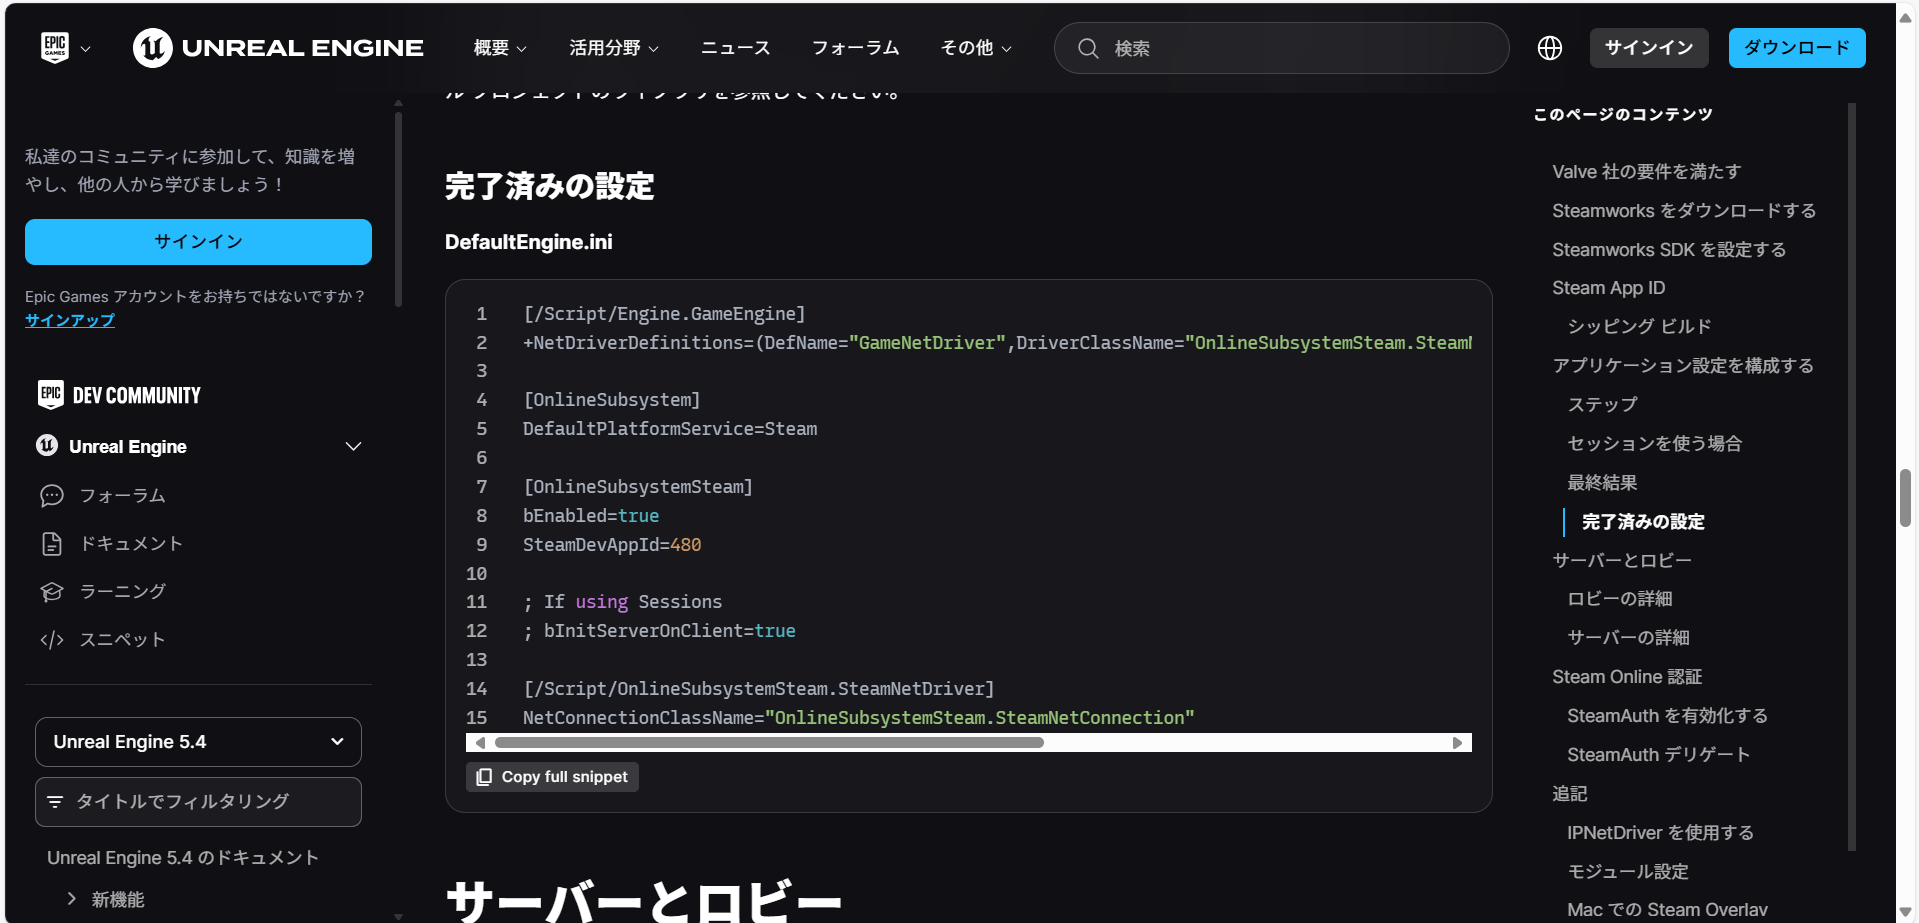
Task: Click the Unreal Engine logo
Action: pos(278,47)
